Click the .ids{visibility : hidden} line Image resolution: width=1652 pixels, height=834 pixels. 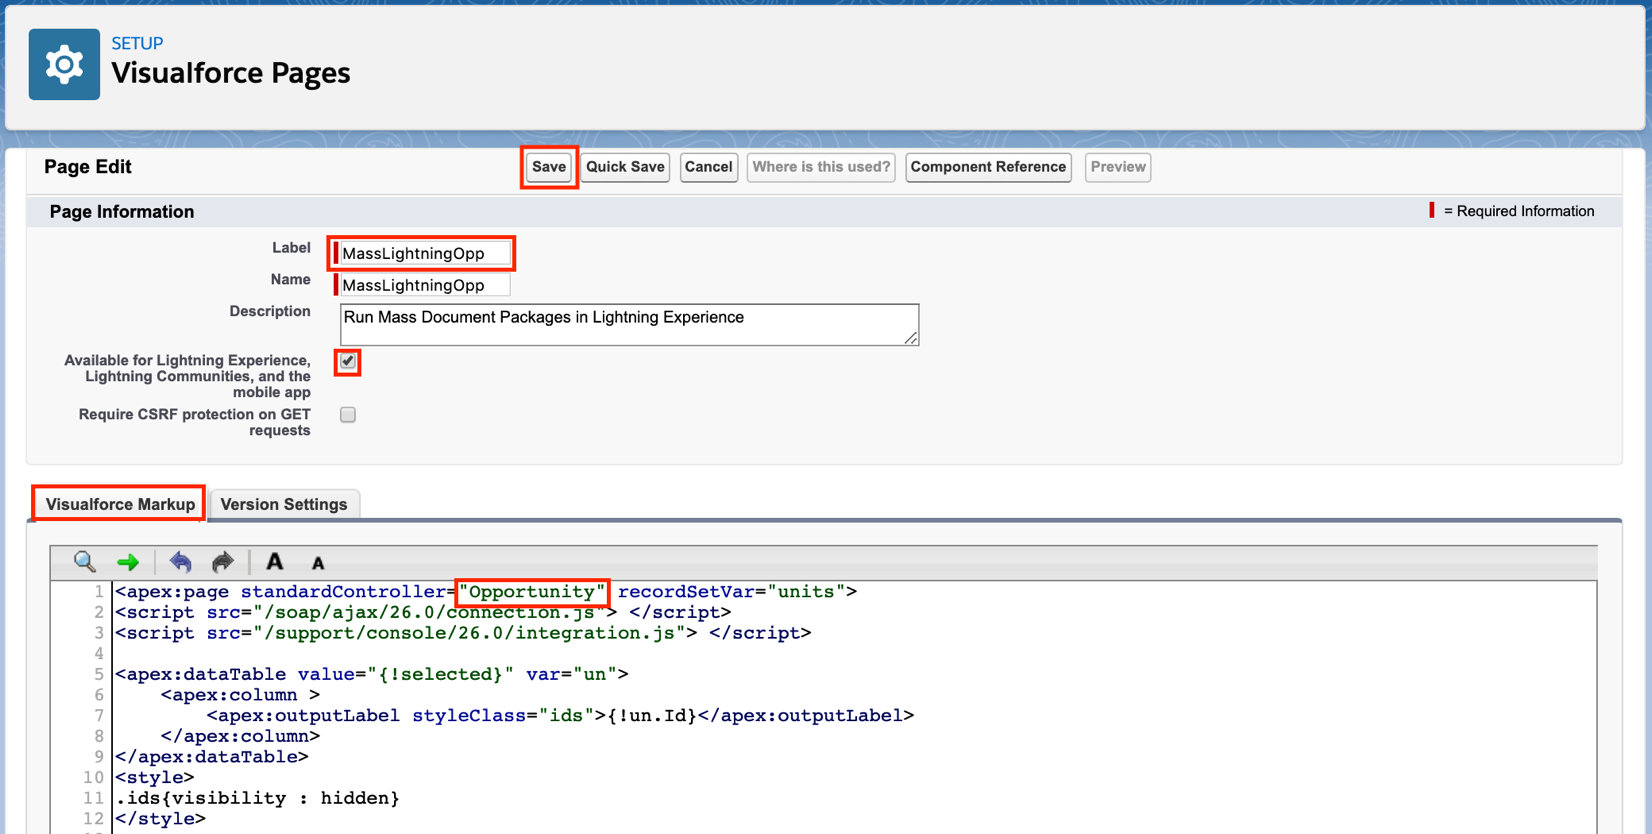coord(258,798)
